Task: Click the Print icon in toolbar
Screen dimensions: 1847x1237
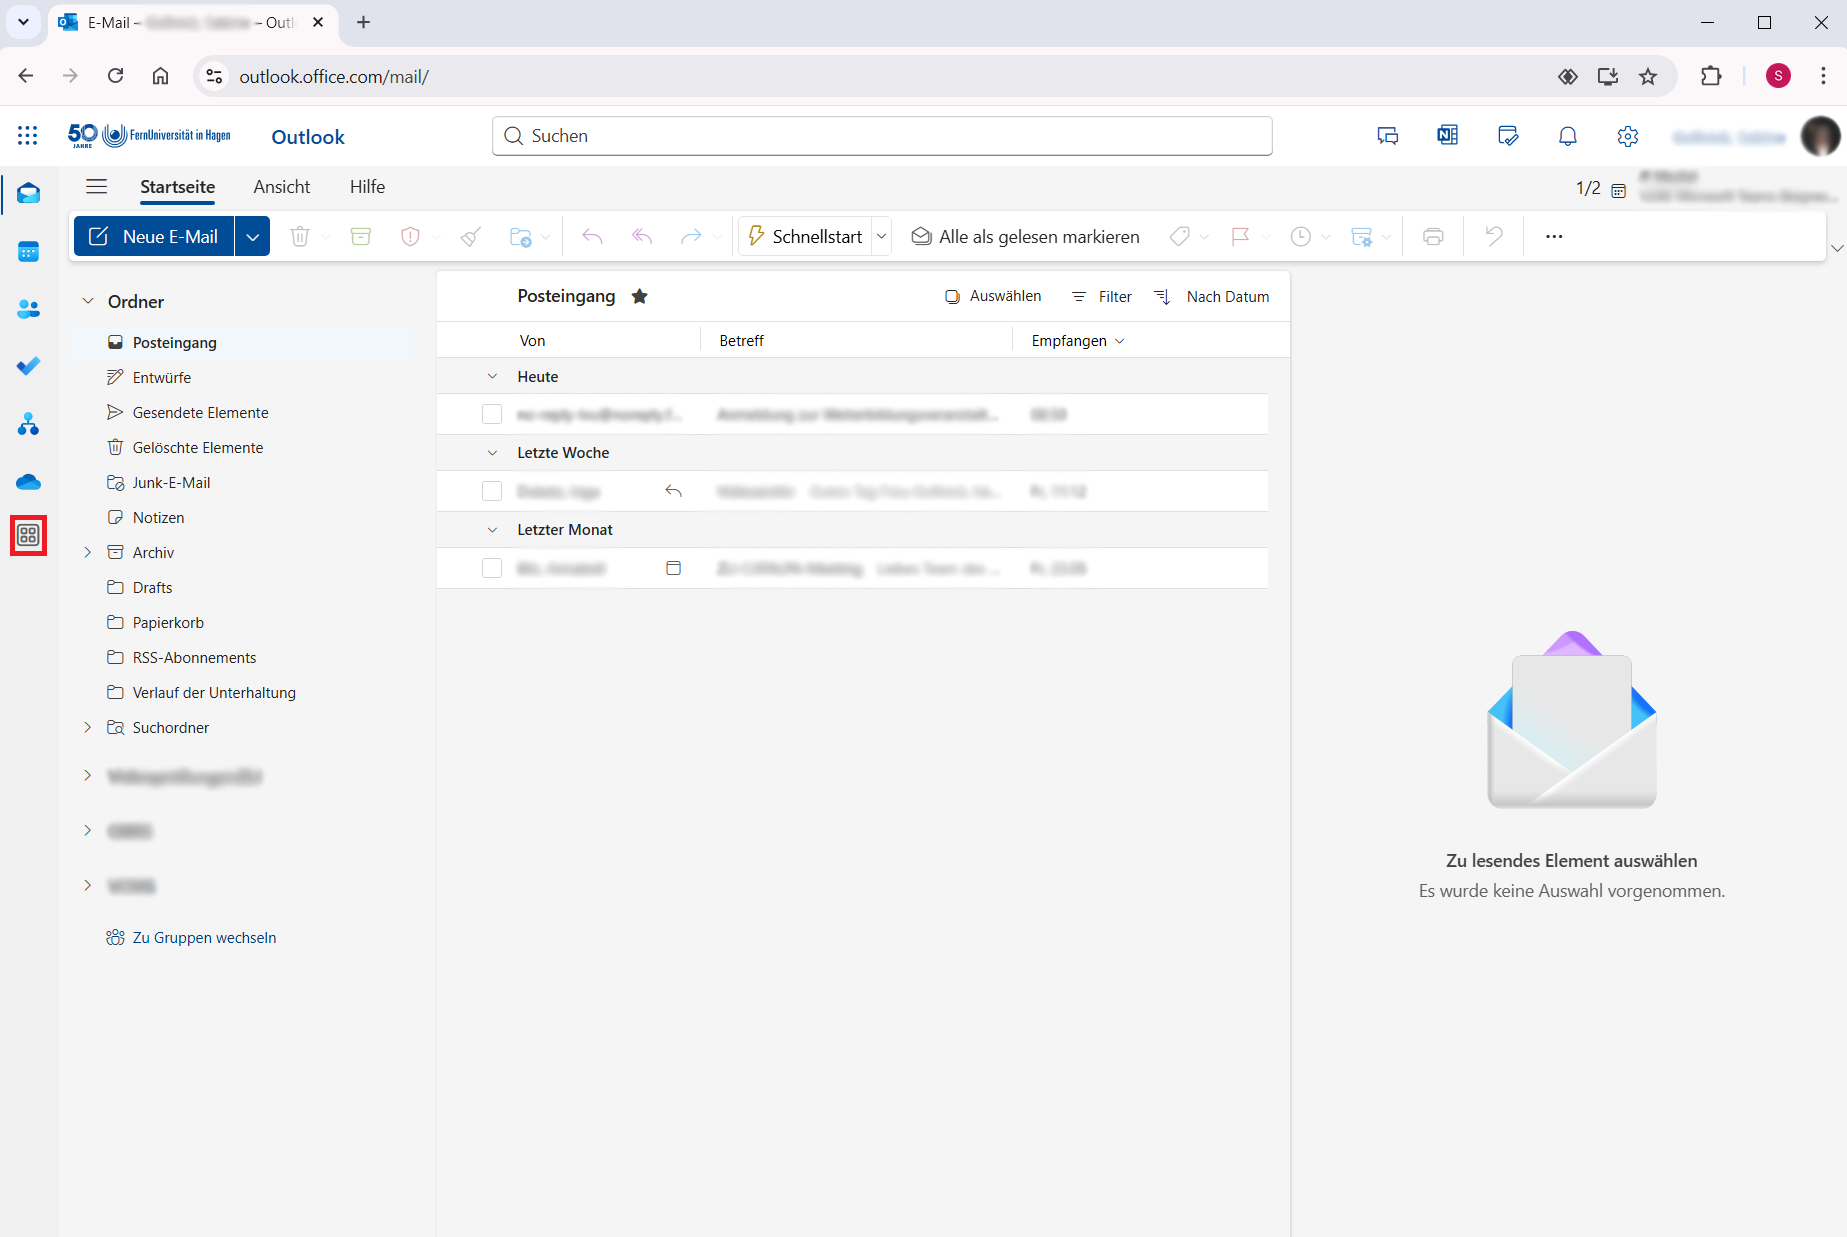Action: (1433, 237)
